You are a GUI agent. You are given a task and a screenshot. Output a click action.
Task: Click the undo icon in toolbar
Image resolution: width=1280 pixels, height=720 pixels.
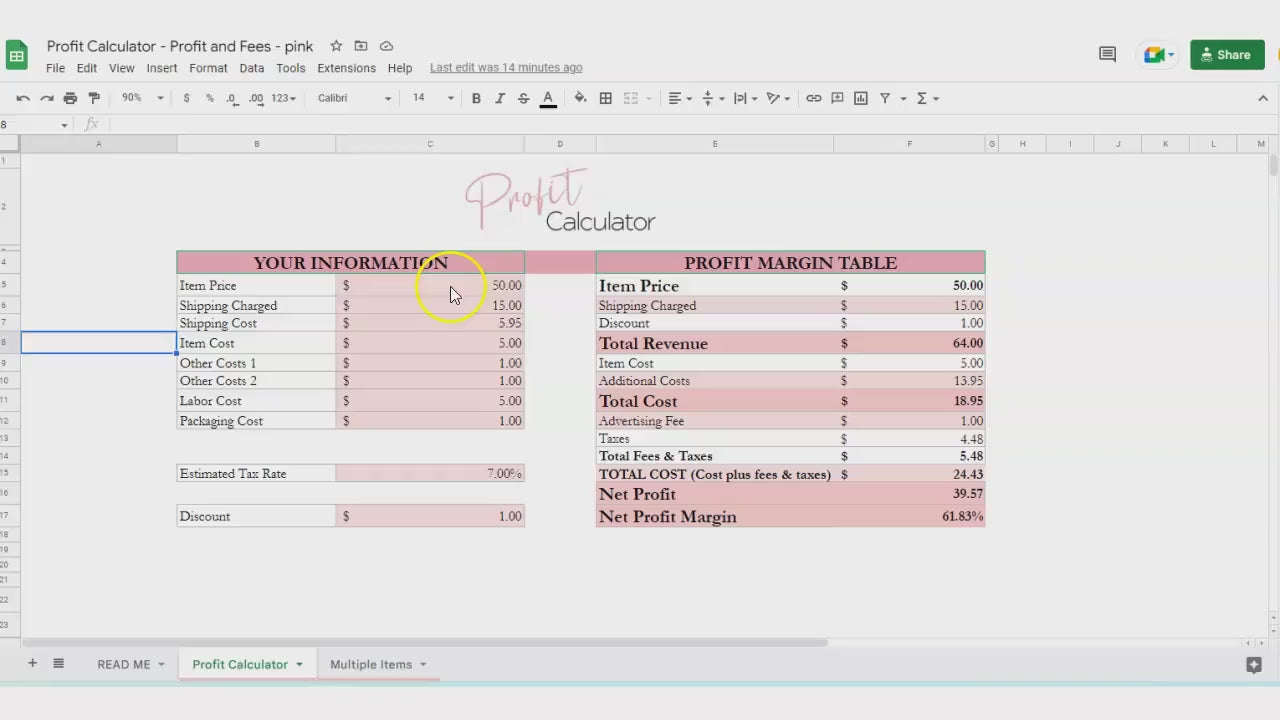pos(23,98)
